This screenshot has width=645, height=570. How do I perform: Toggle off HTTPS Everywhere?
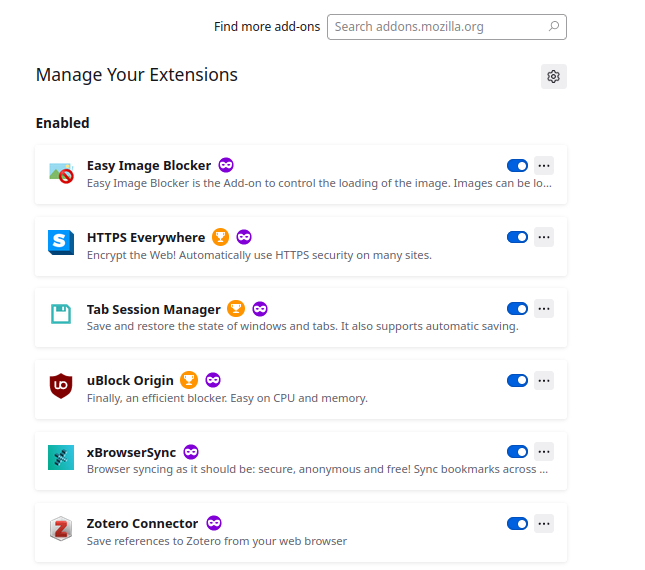(x=517, y=237)
